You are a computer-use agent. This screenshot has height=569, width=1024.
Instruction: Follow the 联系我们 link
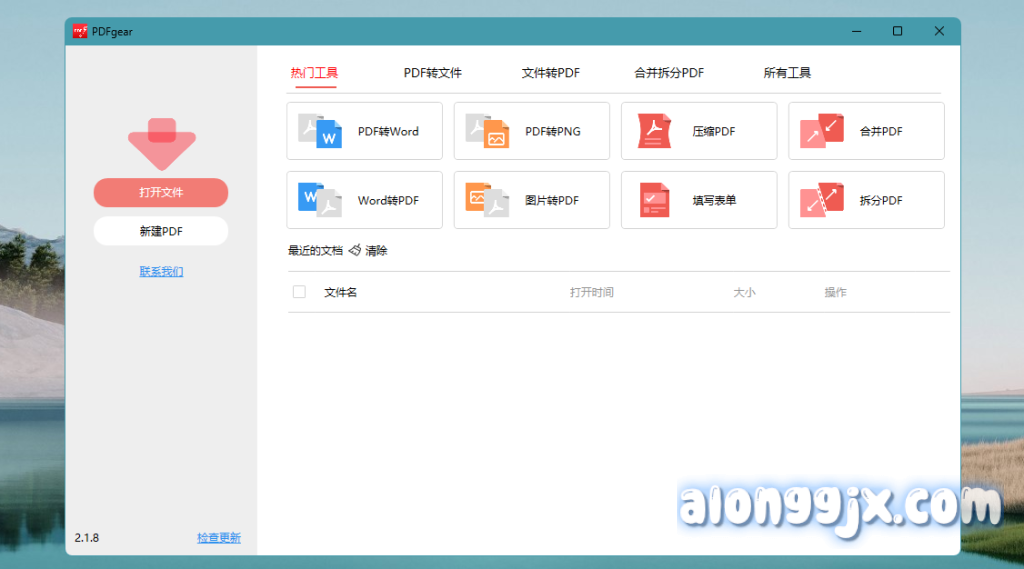coord(161,271)
